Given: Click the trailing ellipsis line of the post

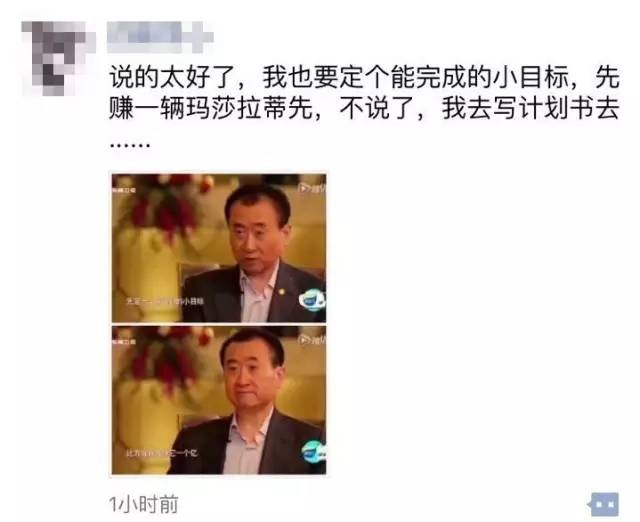Looking at the screenshot, I should click(x=130, y=144).
